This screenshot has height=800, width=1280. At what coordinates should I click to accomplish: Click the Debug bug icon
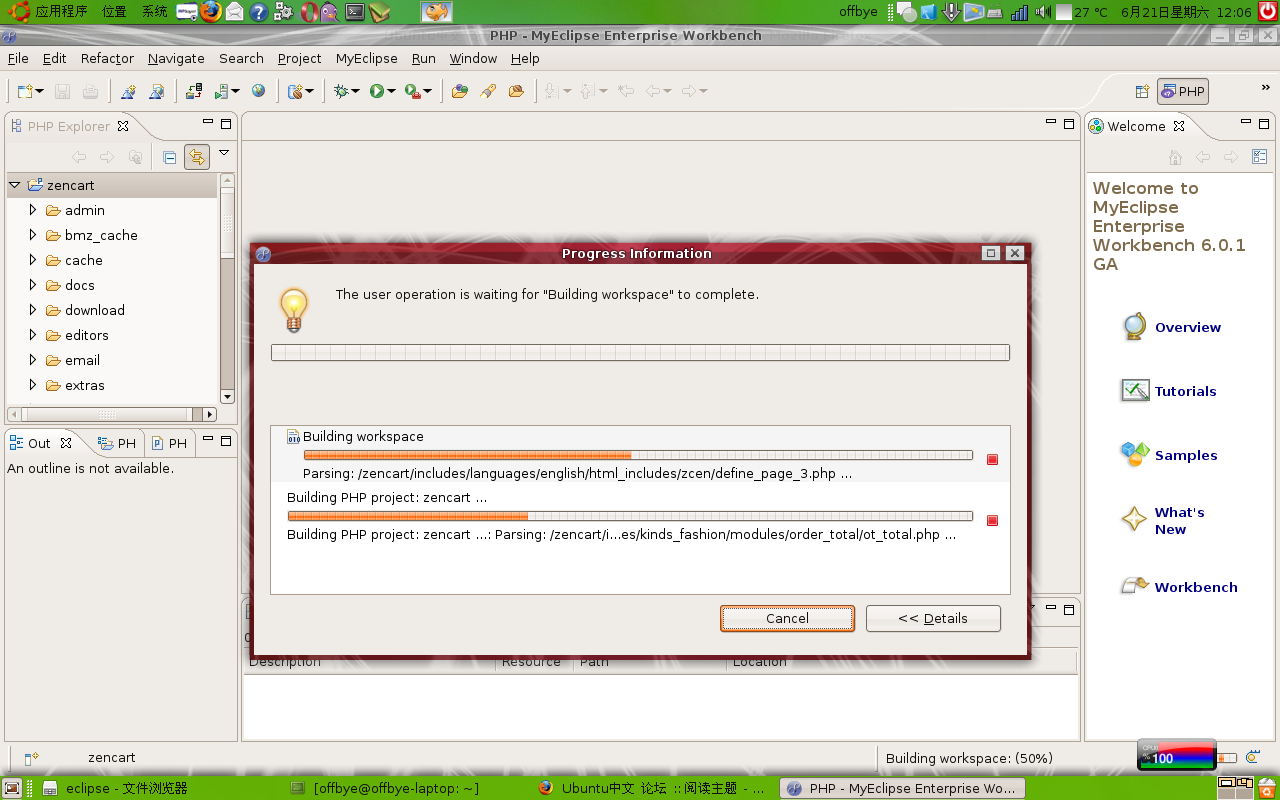[x=342, y=91]
